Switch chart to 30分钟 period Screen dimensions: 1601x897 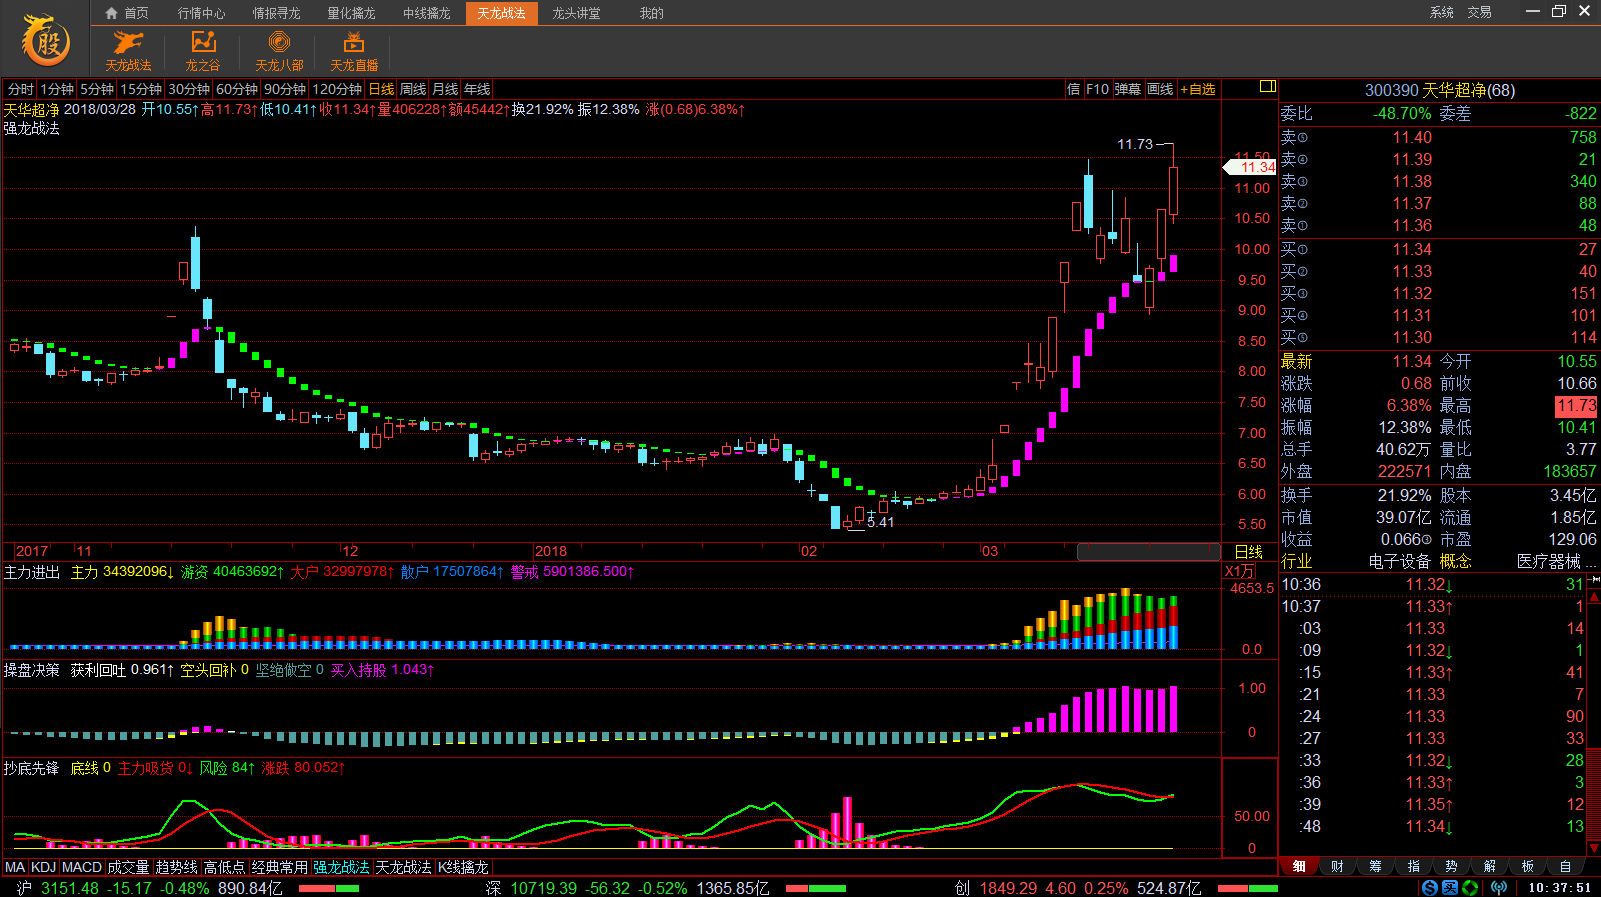click(x=189, y=89)
